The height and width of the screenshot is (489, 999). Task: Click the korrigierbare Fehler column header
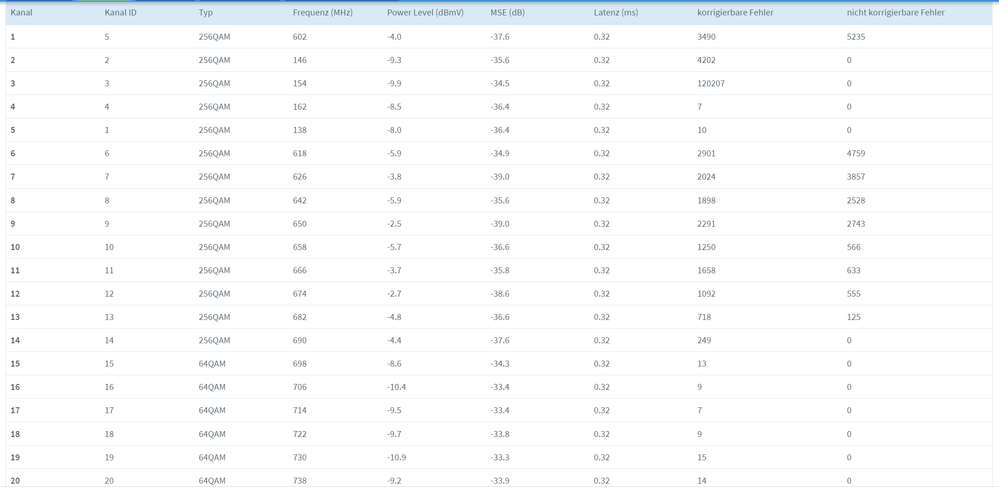(x=735, y=13)
